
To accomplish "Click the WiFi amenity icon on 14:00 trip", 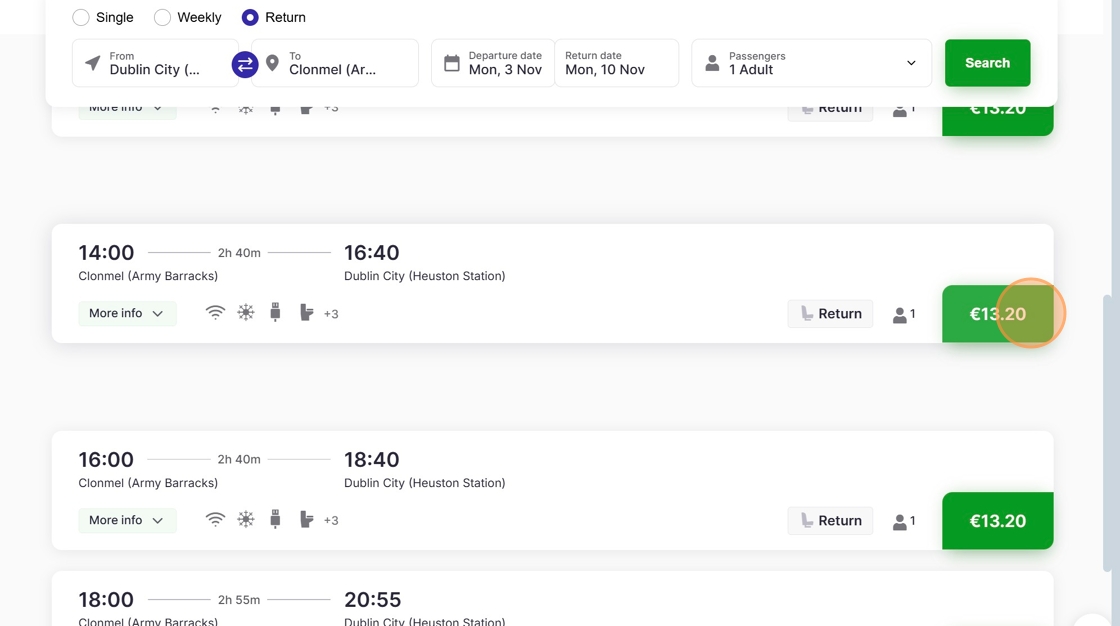I will [x=215, y=313].
